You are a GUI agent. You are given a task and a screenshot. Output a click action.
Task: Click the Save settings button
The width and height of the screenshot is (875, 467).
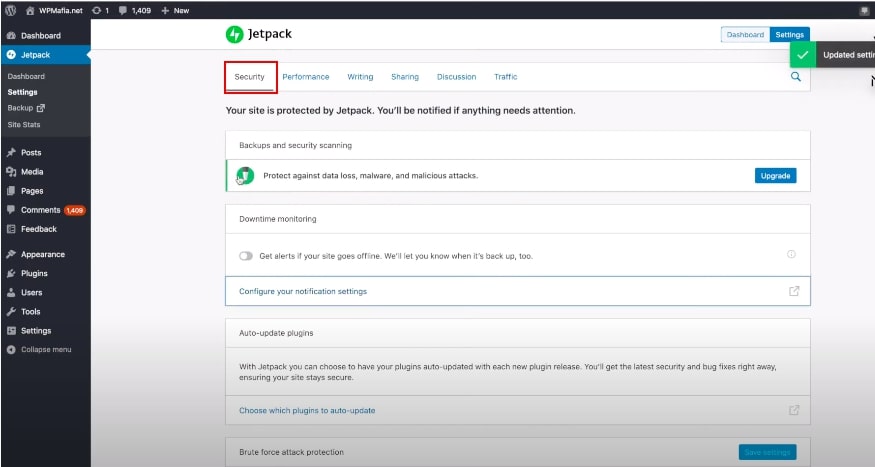767,452
